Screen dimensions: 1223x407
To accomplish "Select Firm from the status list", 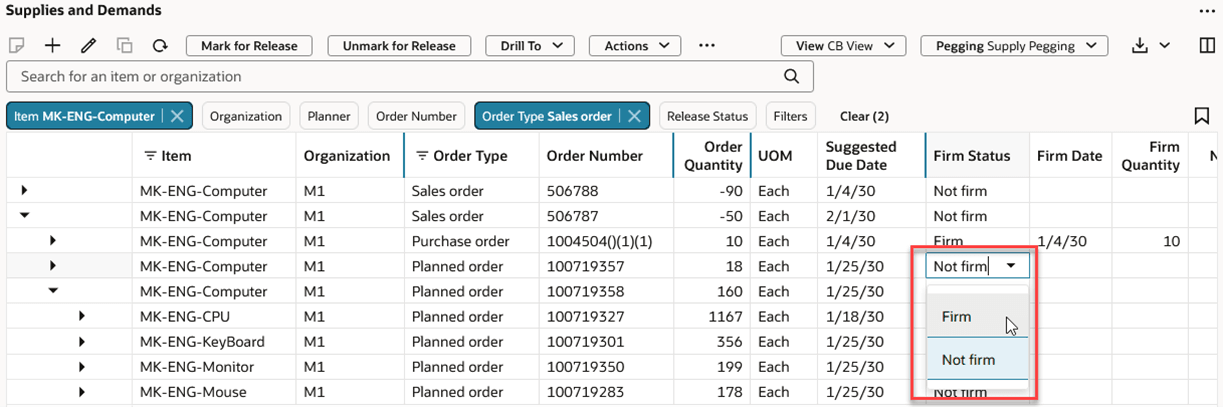I will 956,317.
